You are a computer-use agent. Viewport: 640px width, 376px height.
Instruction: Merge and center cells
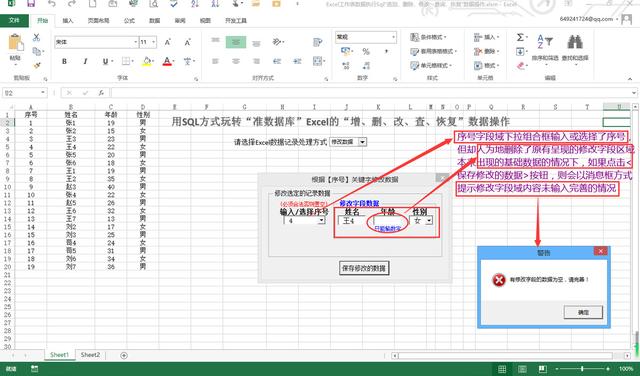pos(318,61)
